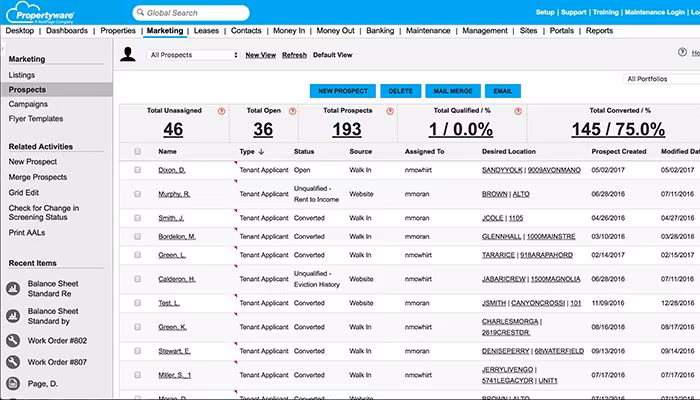Open the Dashboards menu
The height and width of the screenshot is (400, 700).
[x=67, y=31]
